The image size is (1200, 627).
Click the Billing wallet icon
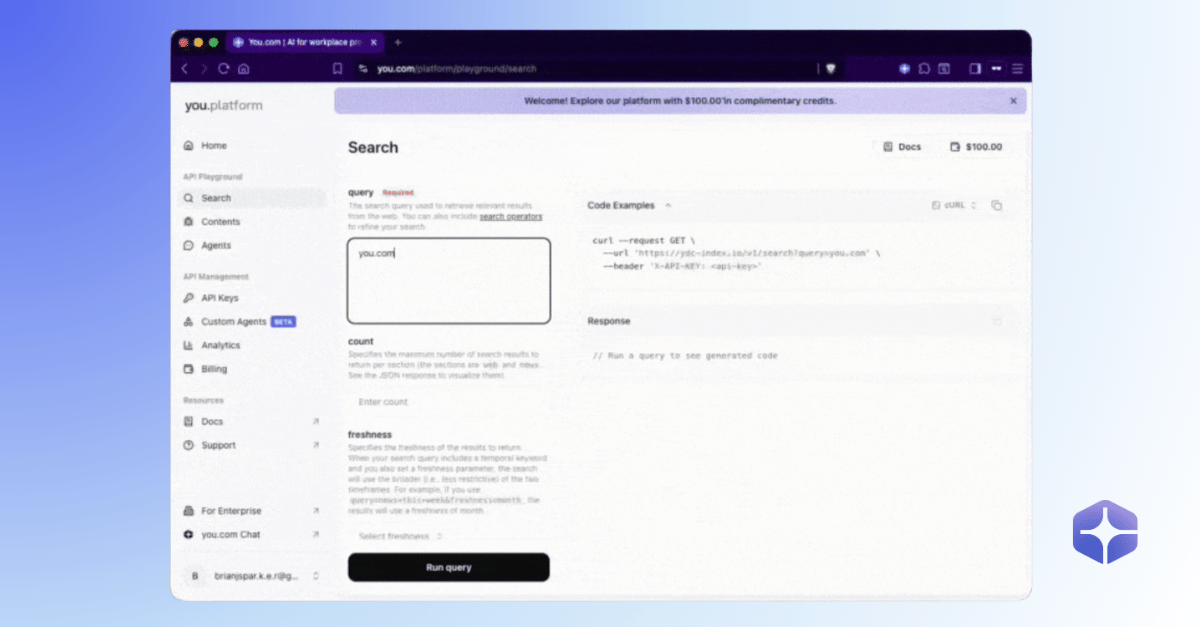(x=188, y=369)
